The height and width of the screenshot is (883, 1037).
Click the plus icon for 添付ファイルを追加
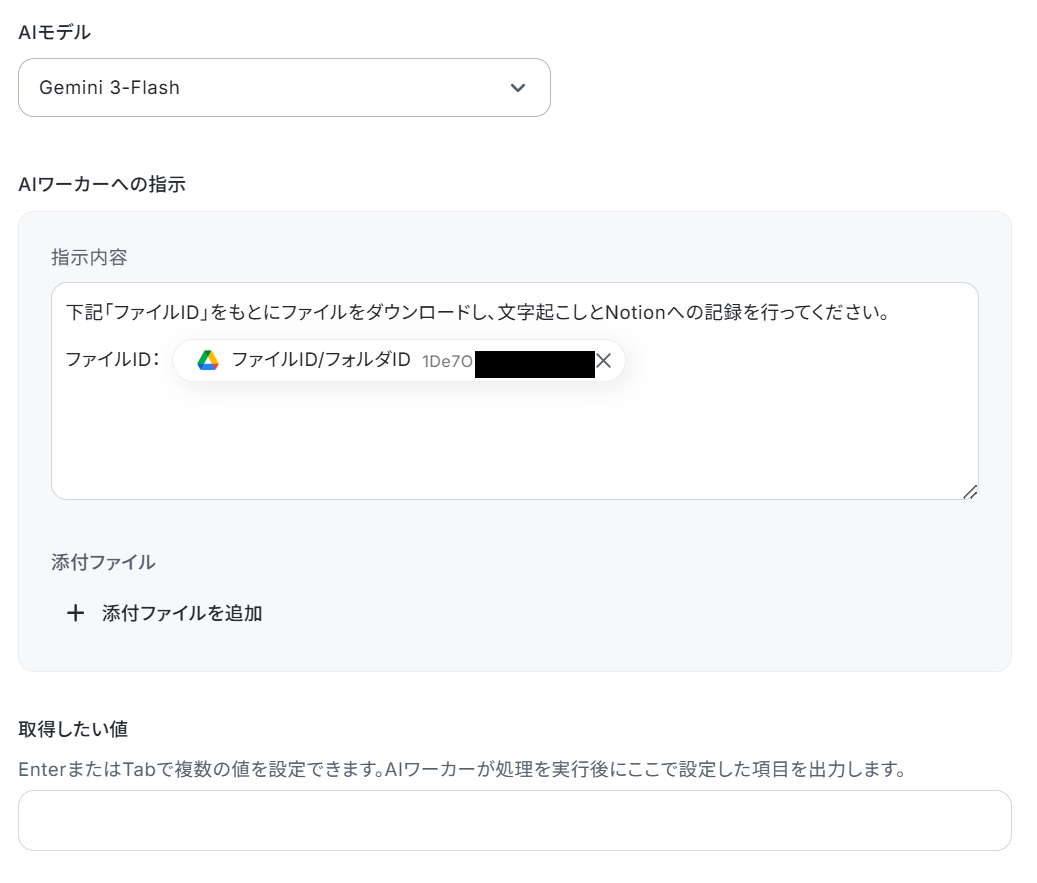pyautogui.click(x=75, y=613)
